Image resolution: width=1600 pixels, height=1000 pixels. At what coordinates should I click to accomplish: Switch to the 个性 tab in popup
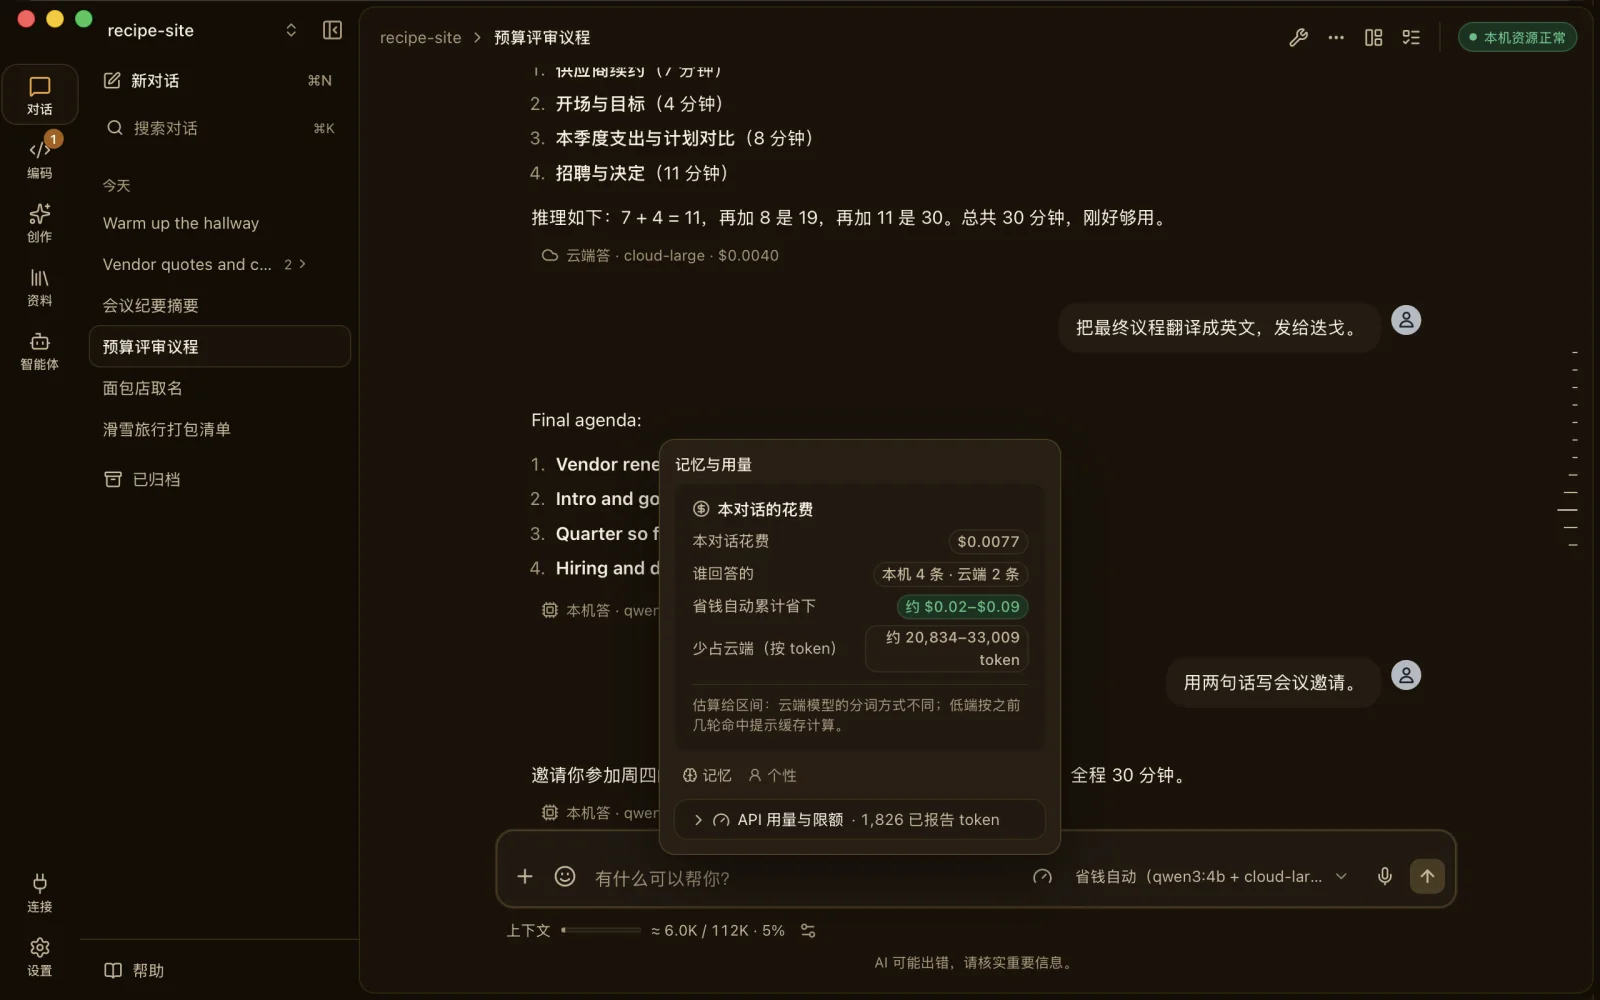(x=772, y=775)
